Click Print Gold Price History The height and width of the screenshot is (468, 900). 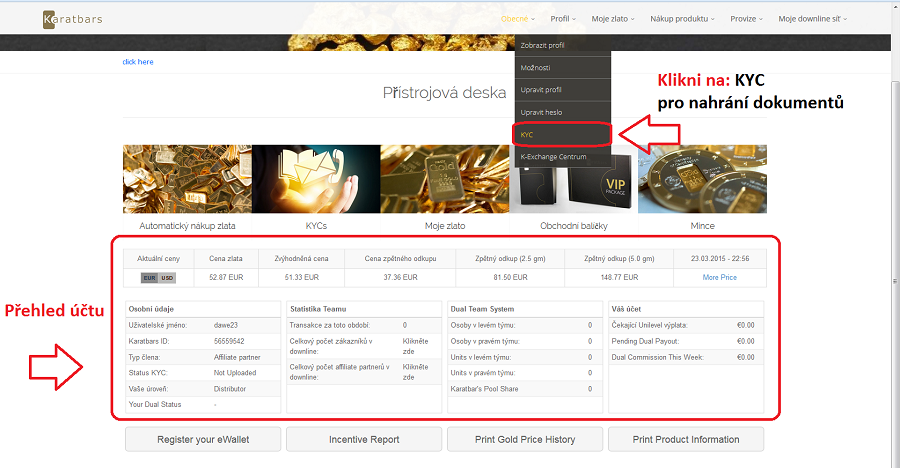pos(525,439)
